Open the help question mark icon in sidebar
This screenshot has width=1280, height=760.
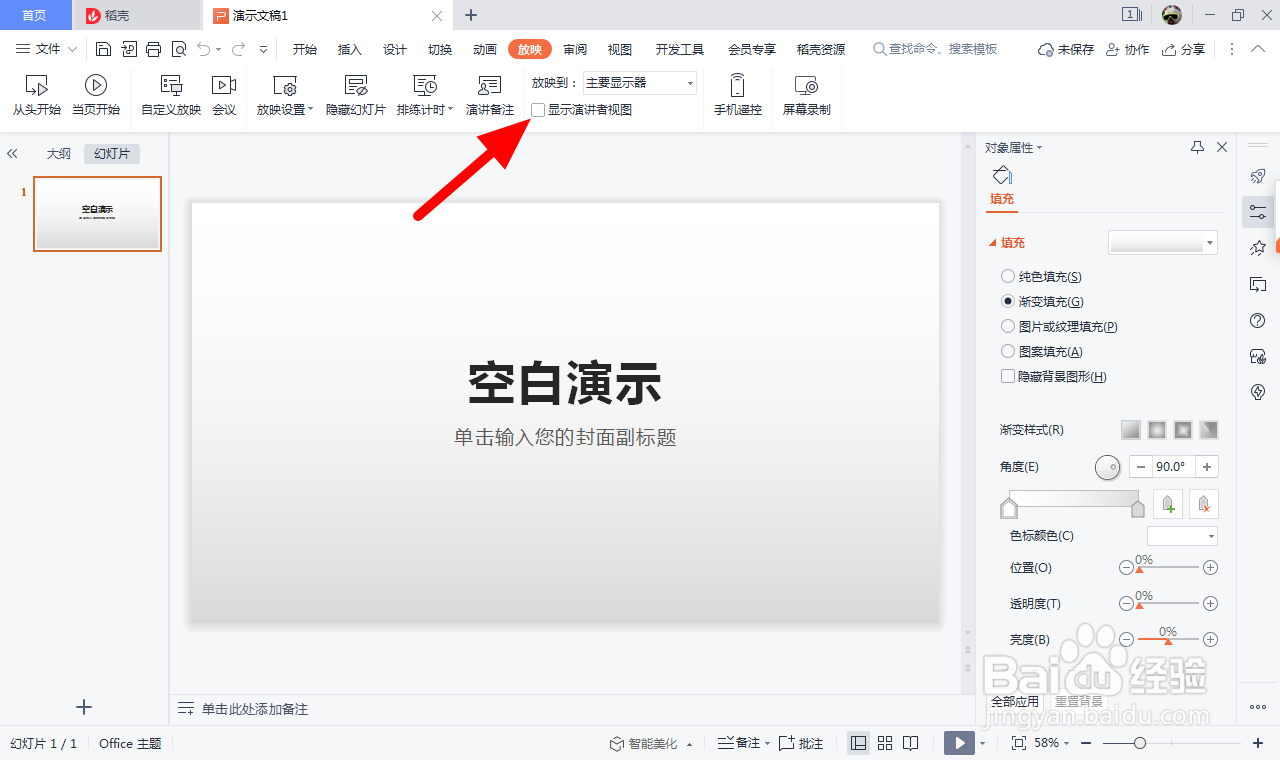click(1257, 320)
